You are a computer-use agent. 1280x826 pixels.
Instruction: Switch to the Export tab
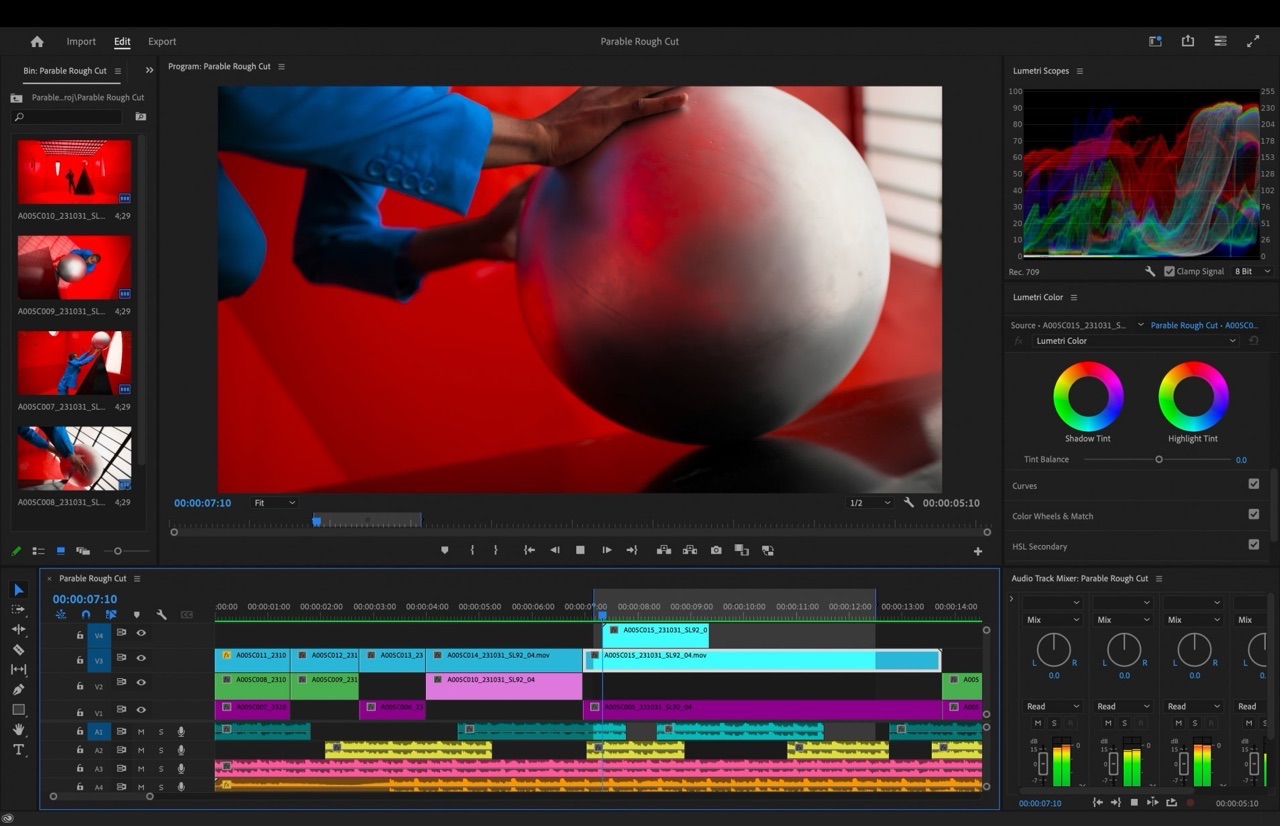[x=162, y=42]
